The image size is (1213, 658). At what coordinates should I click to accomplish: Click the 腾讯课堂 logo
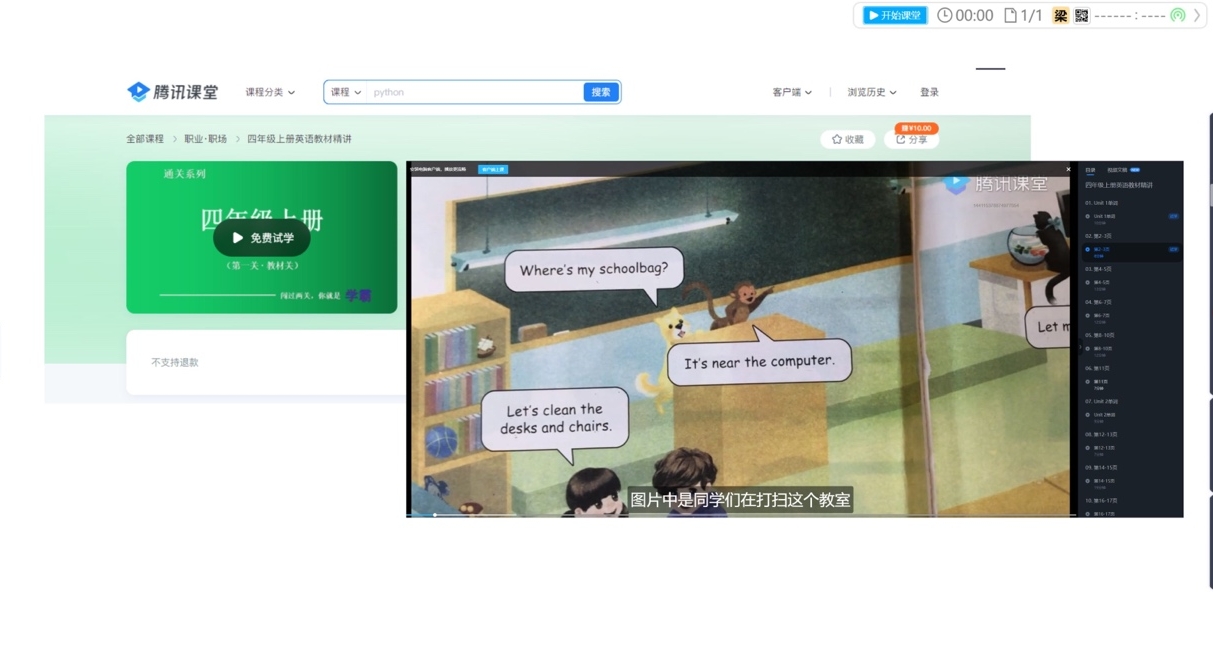[172, 92]
